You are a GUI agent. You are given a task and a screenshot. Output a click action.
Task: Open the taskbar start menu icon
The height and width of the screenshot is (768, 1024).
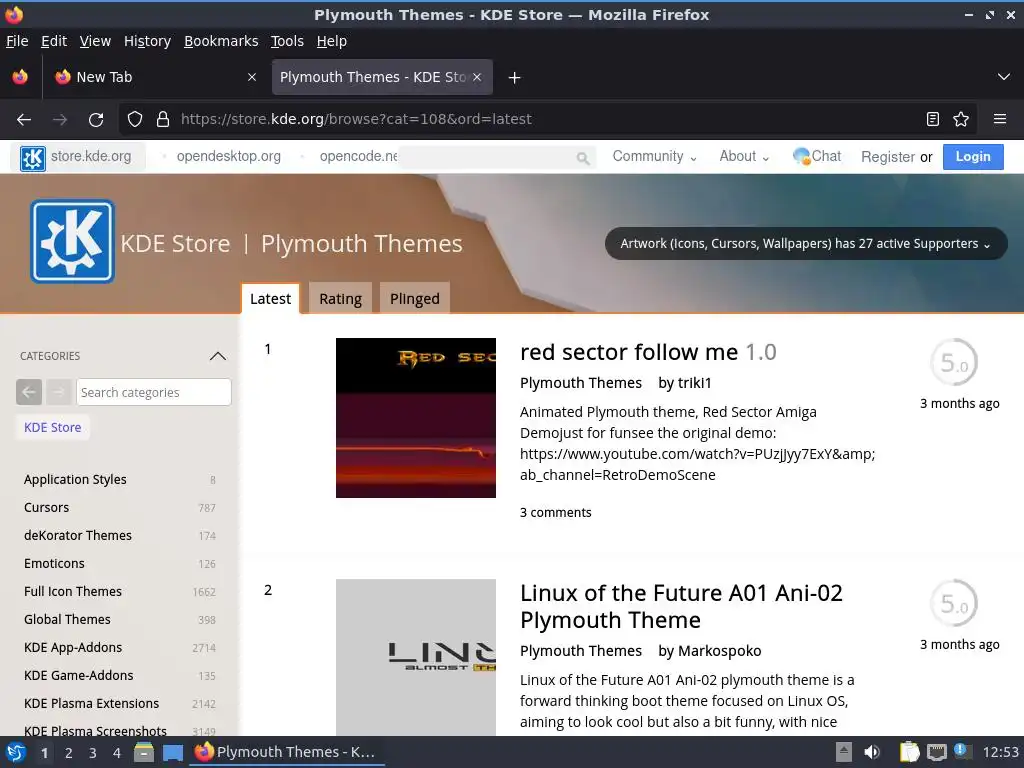tap(16, 752)
